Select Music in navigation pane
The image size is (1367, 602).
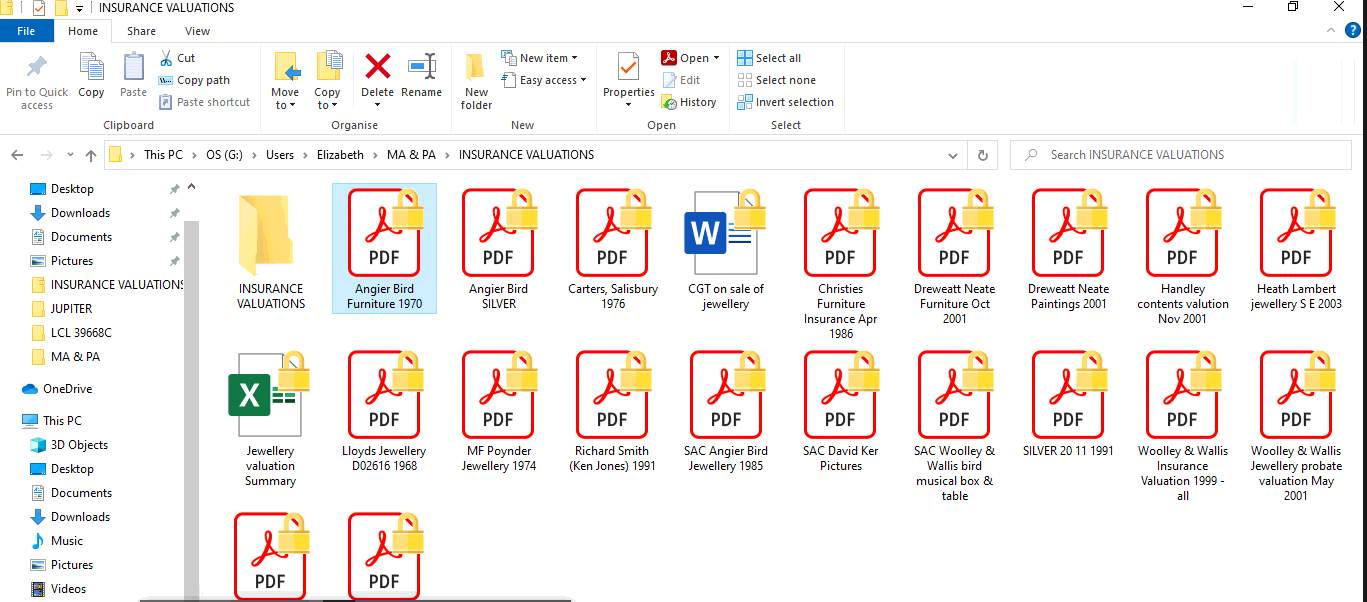[x=67, y=541]
